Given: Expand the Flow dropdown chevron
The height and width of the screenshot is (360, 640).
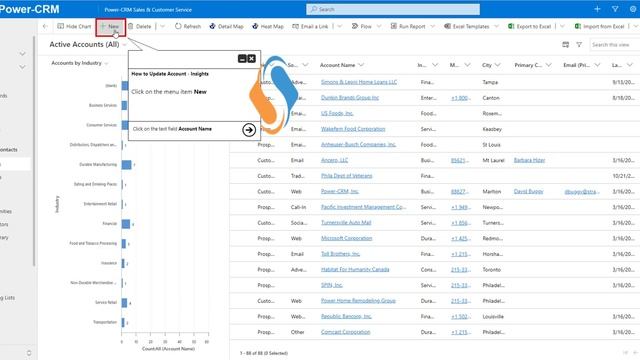Looking at the screenshot, I should (379, 27).
